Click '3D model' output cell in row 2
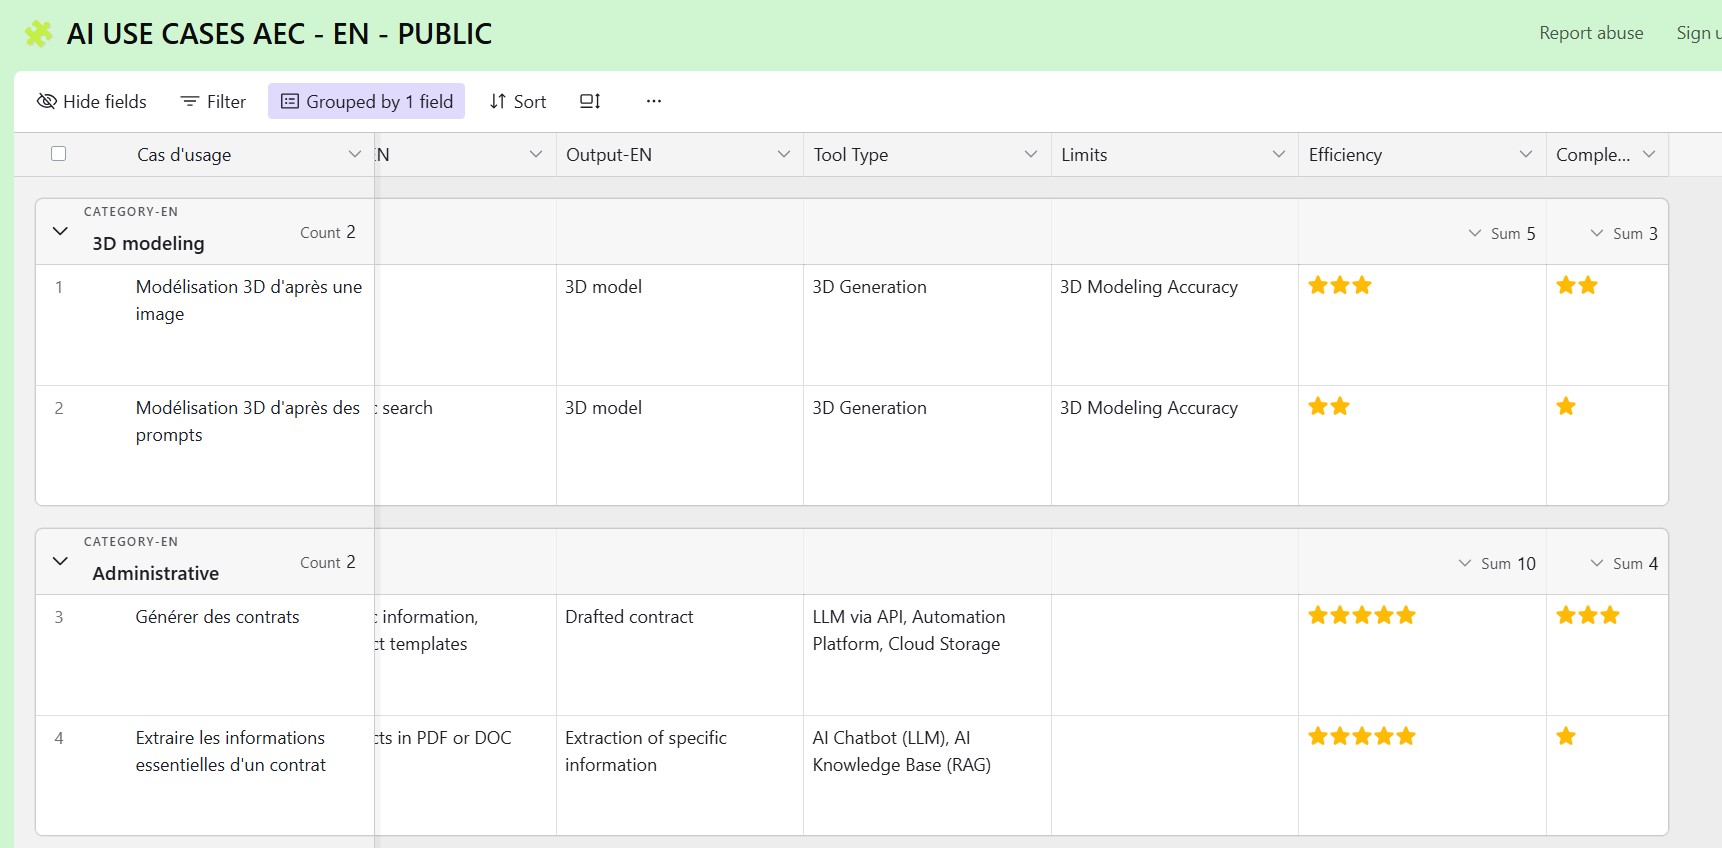This screenshot has width=1722, height=848. [680, 445]
